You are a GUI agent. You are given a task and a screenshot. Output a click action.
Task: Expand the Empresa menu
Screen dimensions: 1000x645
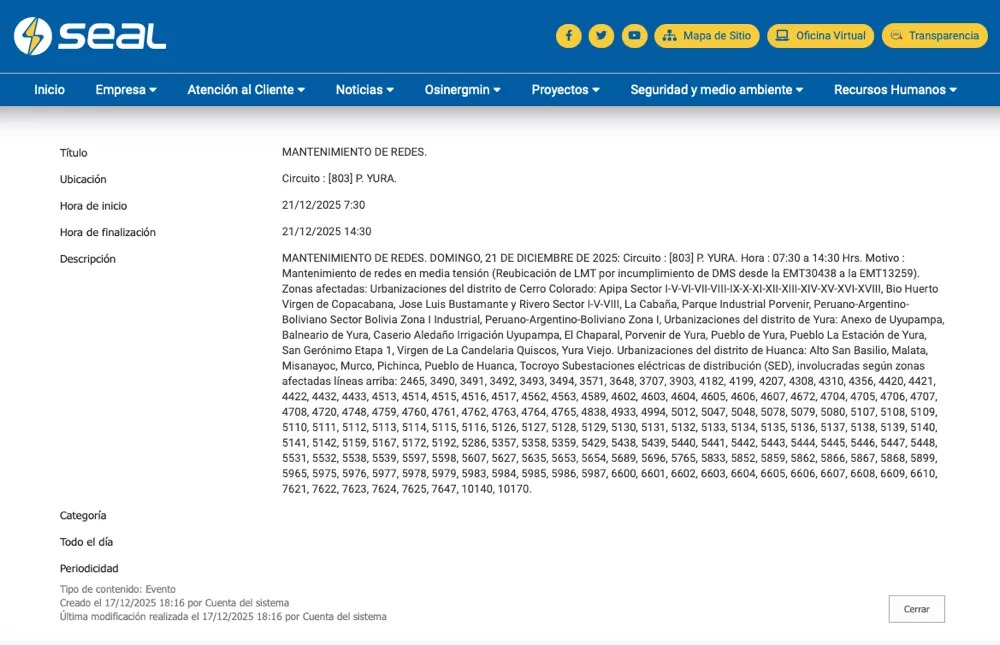pos(126,90)
